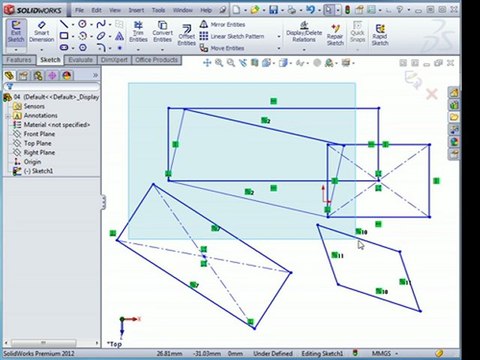Image resolution: width=480 pixels, height=360 pixels.
Task: Click the Zoom to Area view icon
Action: 231,63
